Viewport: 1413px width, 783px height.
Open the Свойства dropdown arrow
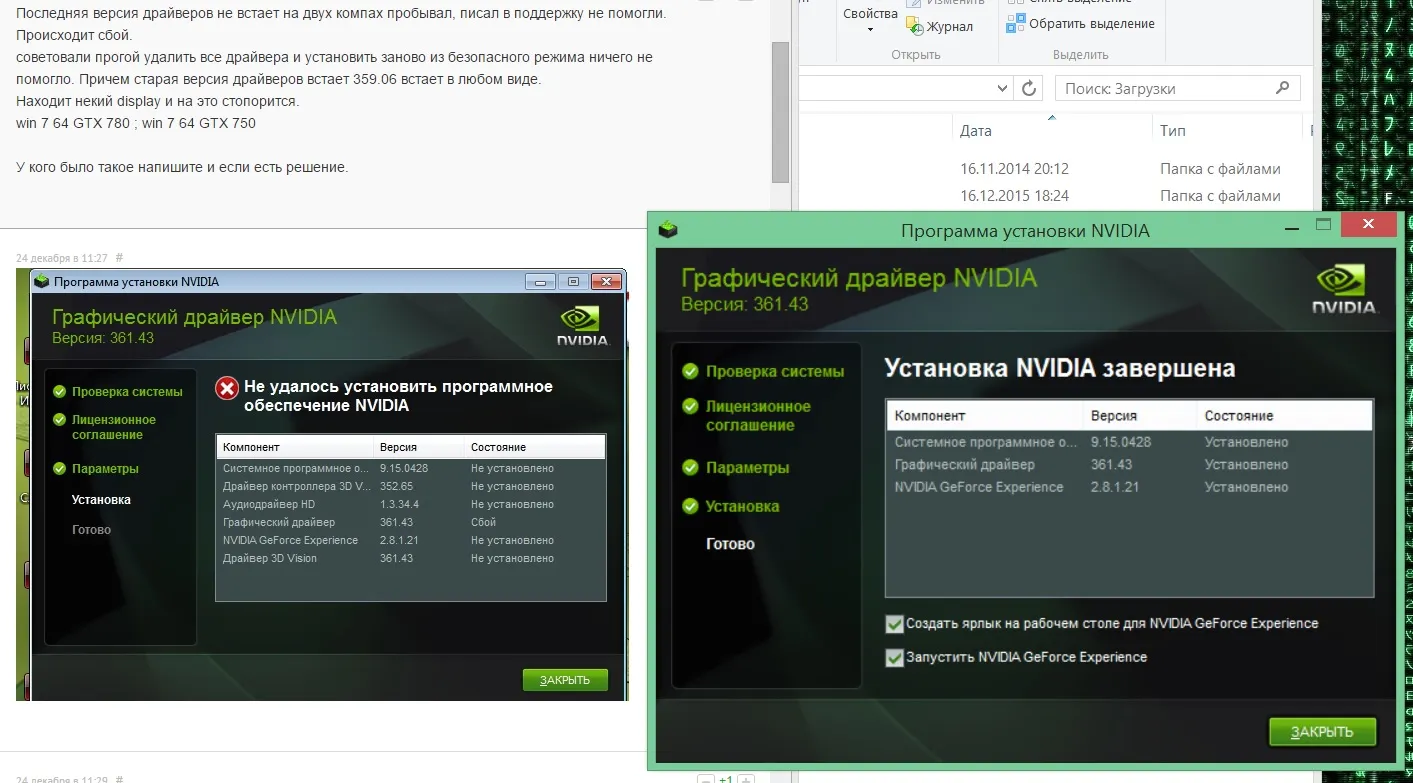[x=870, y=30]
